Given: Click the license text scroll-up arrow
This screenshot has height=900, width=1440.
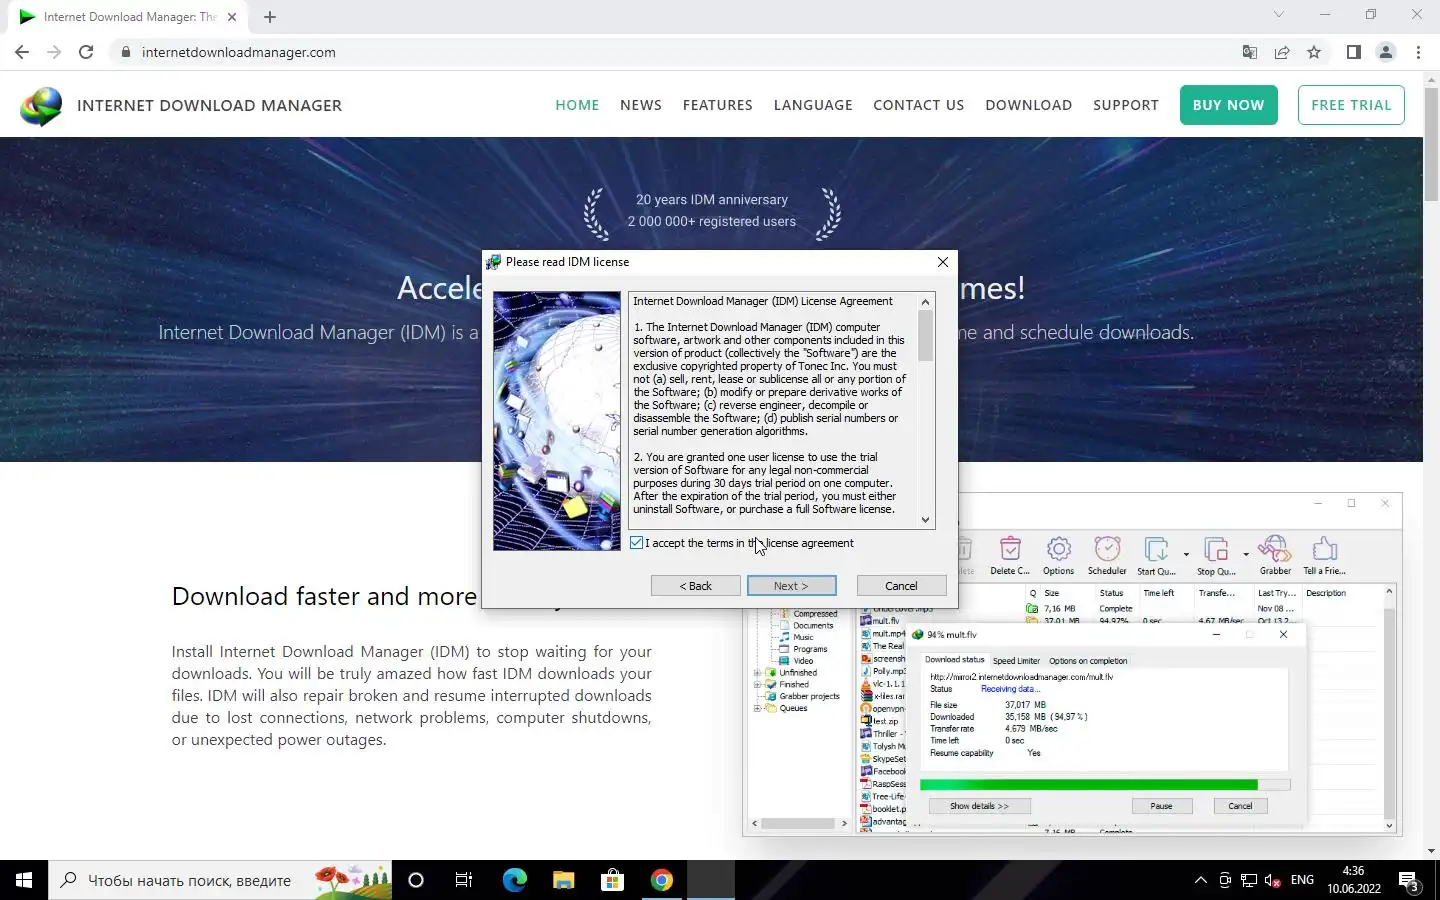Looking at the screenshot, I should pyautogui.click(x=925, y=302).
